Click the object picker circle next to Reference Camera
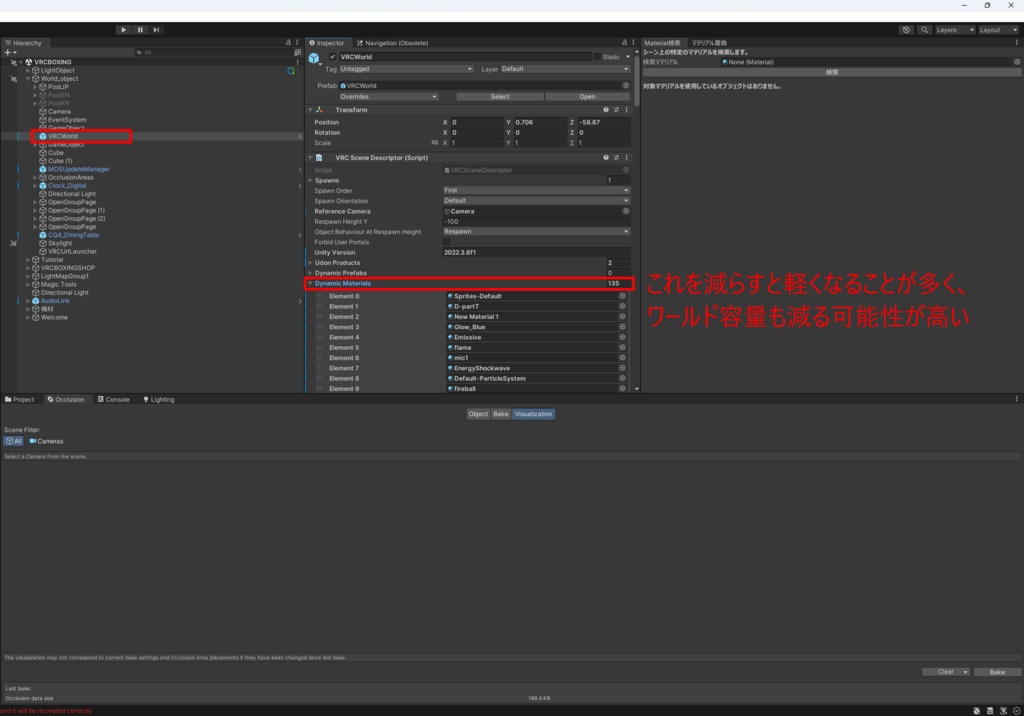The image size is (1024, 716). point(627,211)
